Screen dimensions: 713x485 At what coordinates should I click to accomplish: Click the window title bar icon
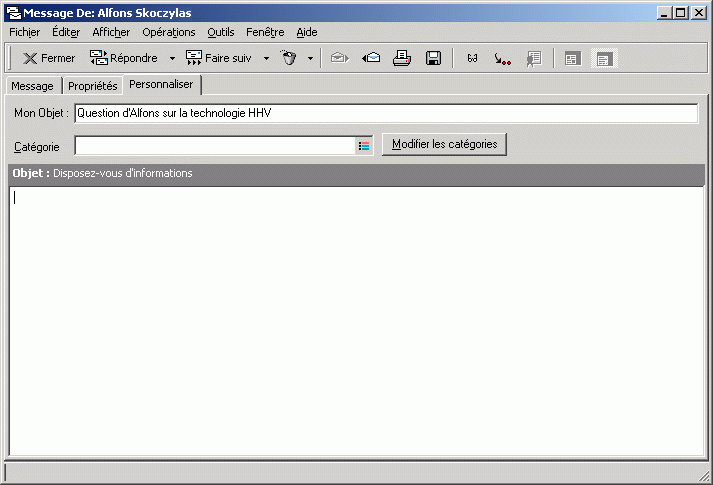click(x=14, y=13)
